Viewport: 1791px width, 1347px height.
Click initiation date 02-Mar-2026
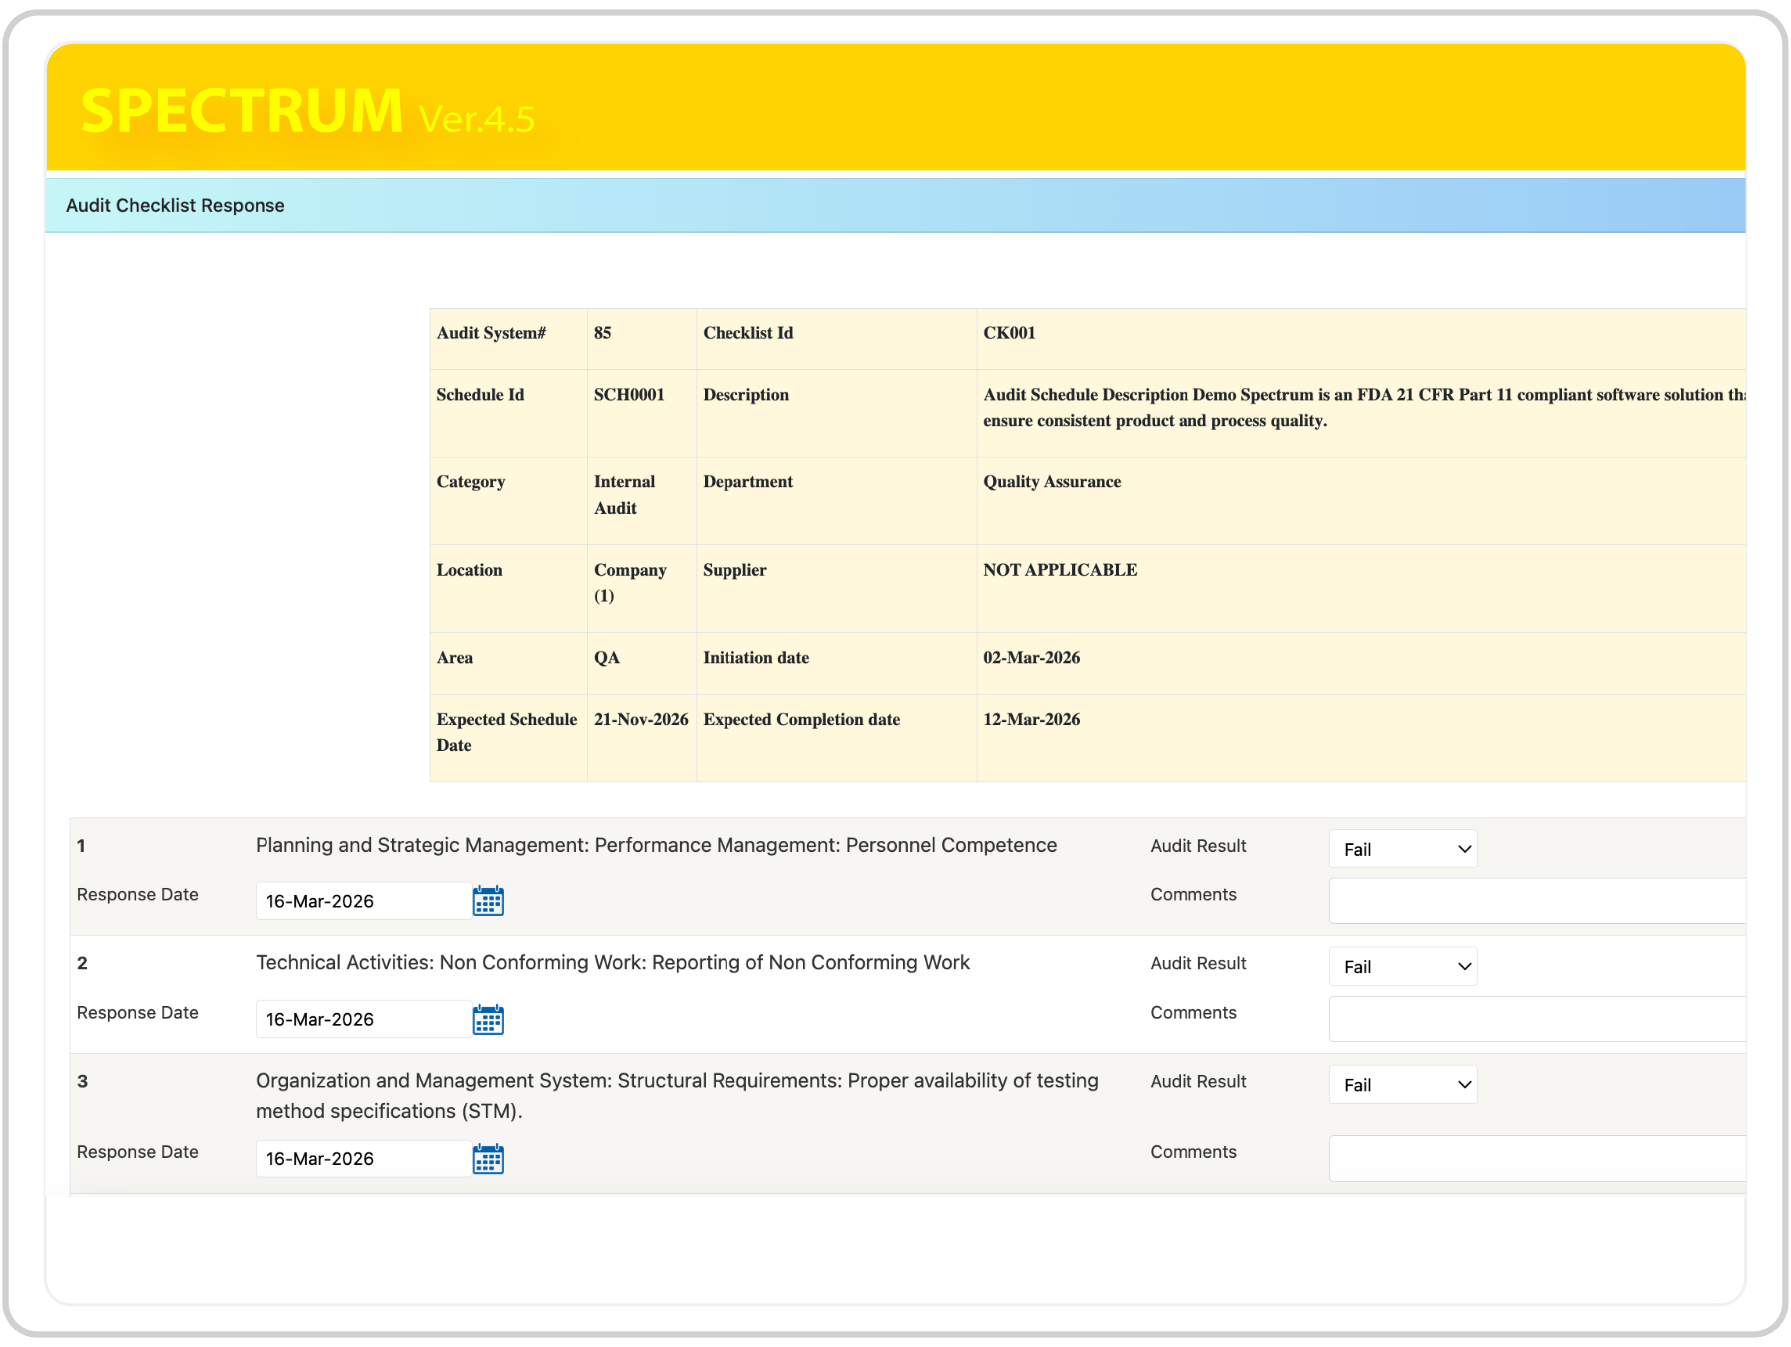click(x=1031, y=658)
